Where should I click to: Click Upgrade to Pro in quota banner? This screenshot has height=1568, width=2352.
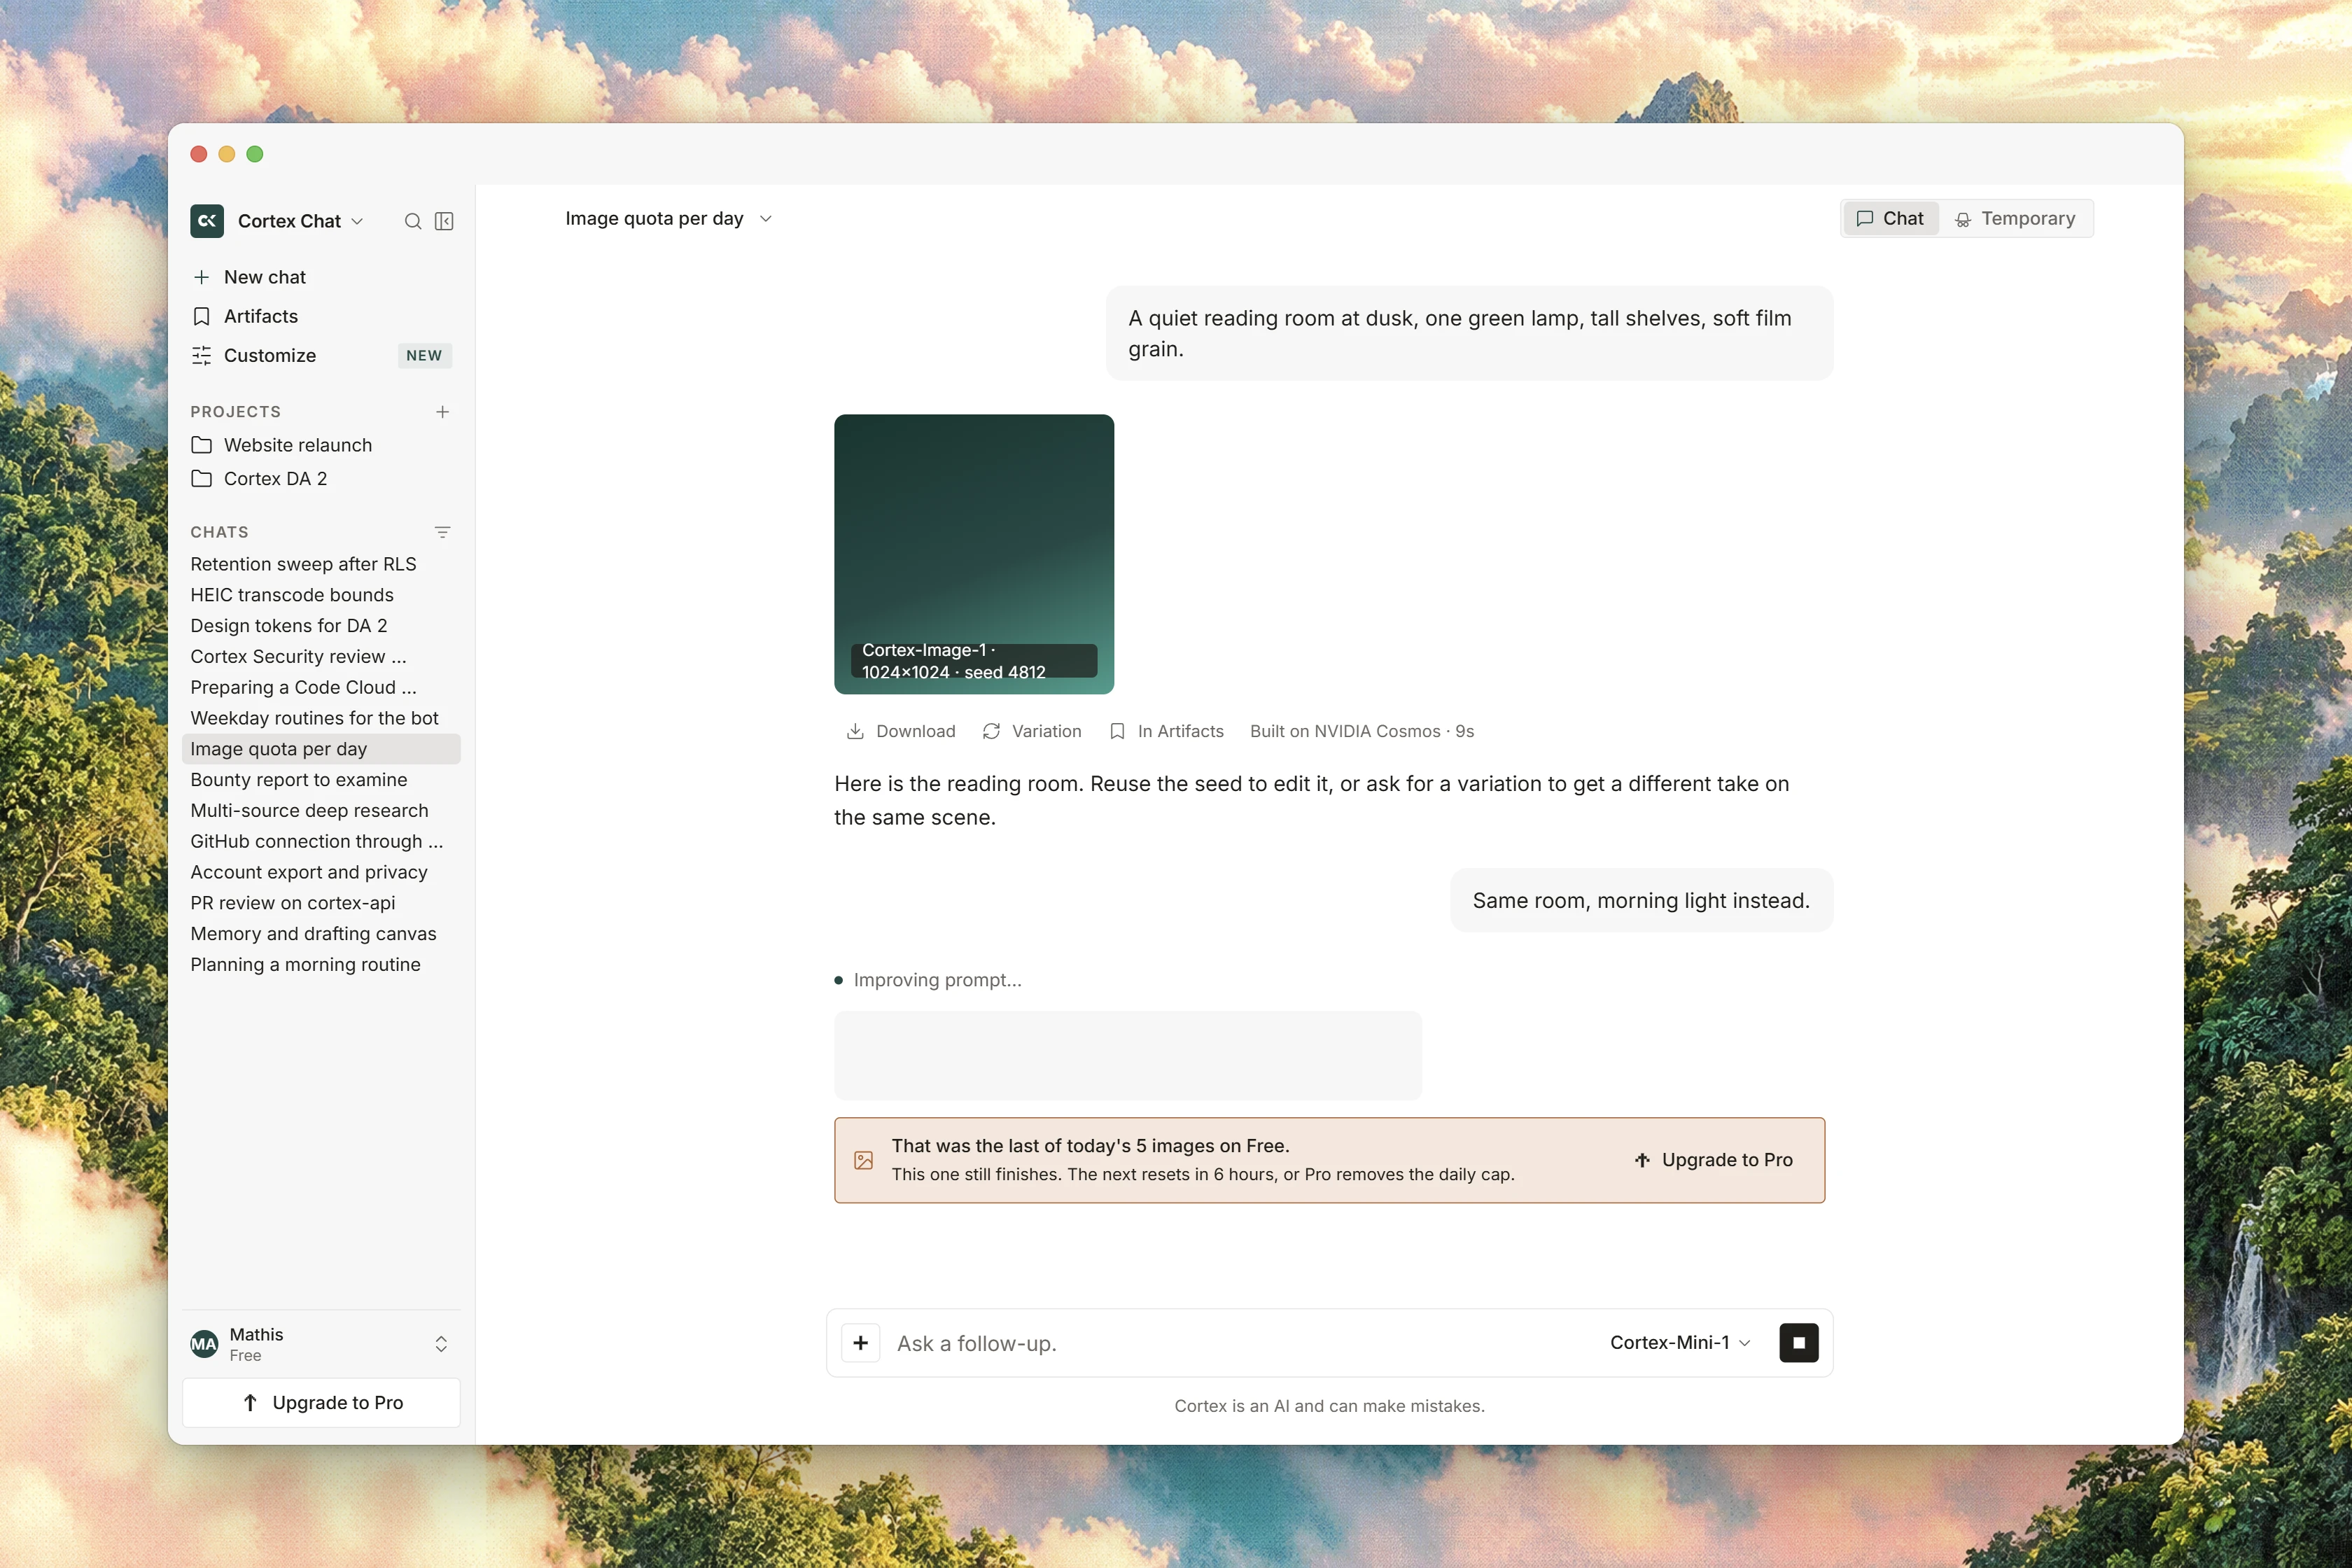click(x=1713, y=1160)
